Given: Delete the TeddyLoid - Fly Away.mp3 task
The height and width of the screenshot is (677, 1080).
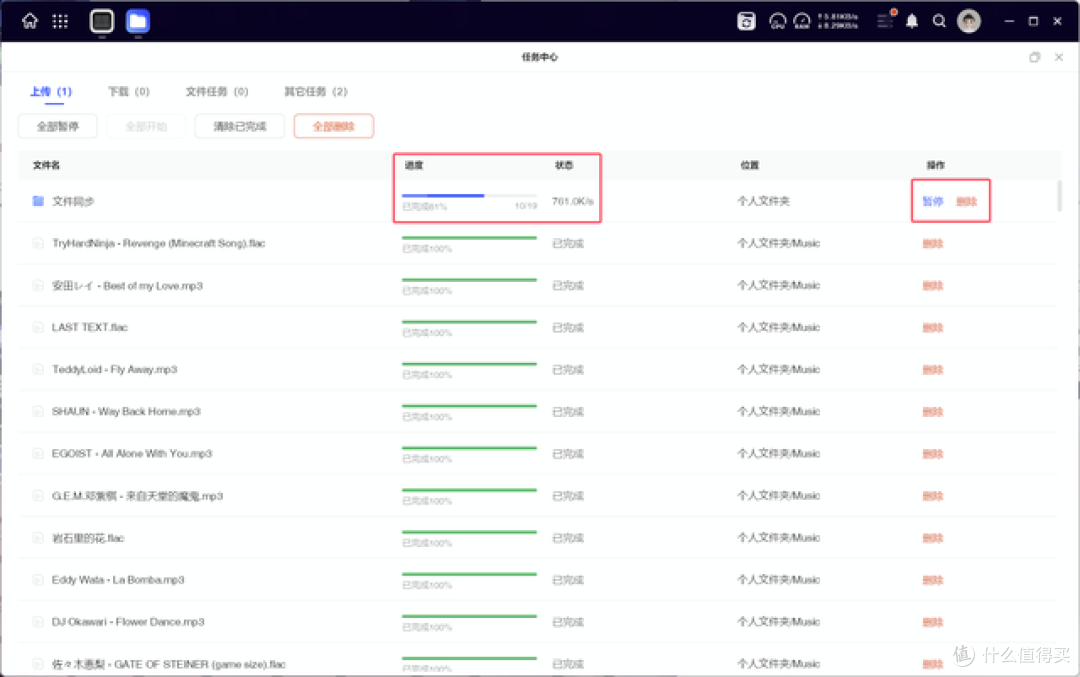Looking at the screenshot, I should pyautogui.click(x=933, y=369).
